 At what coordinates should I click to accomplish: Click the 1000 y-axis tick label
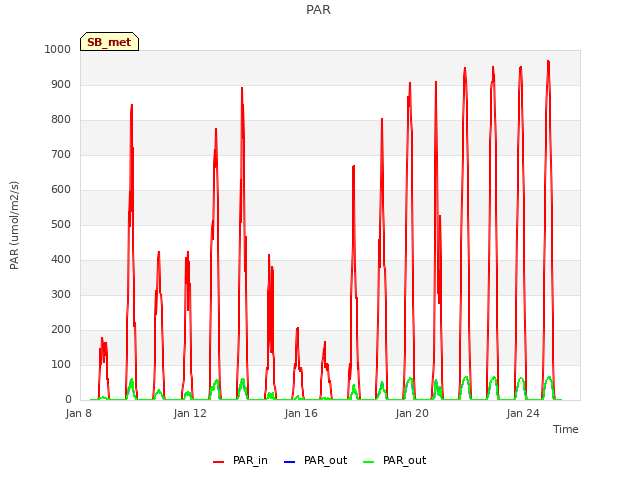pos(58,49)
